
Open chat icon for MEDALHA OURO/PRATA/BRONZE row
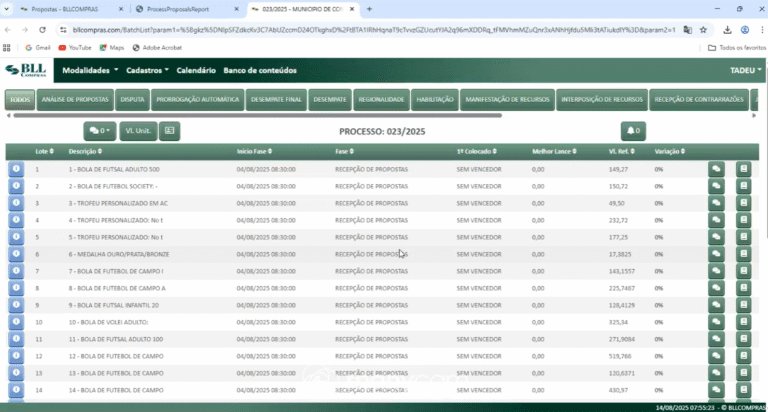(716, 254)
